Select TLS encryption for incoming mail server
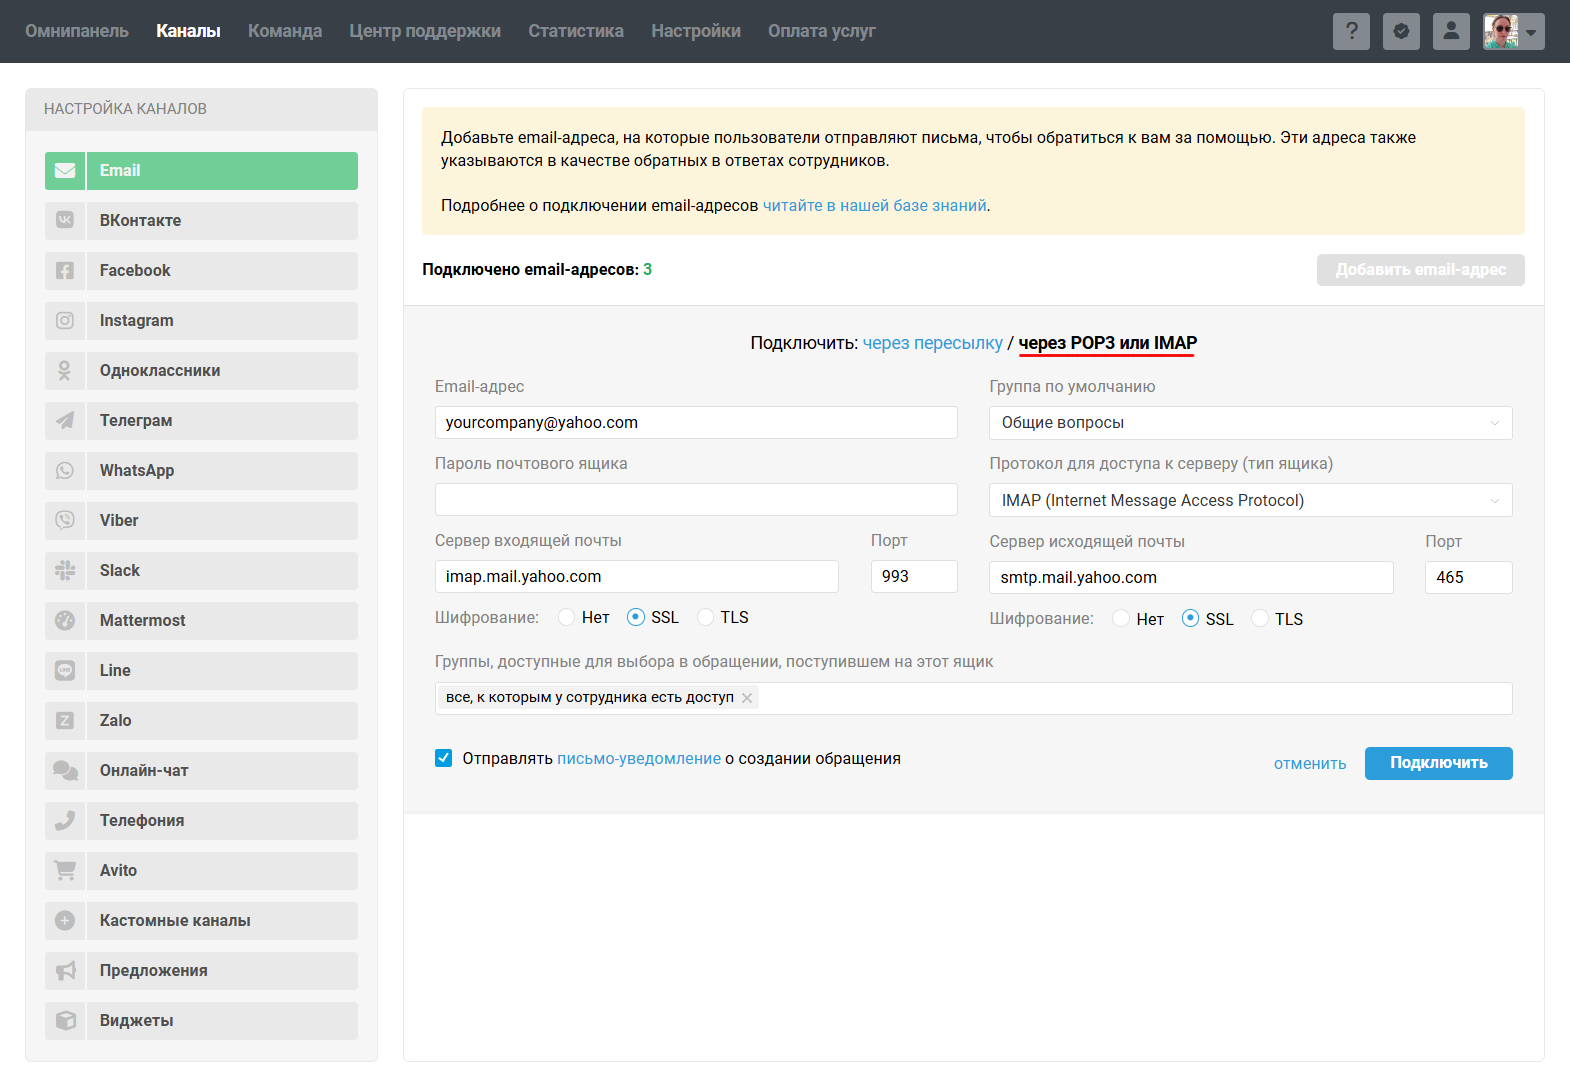This screenshot has height=1087, width=1570. [x=706, y=617]
